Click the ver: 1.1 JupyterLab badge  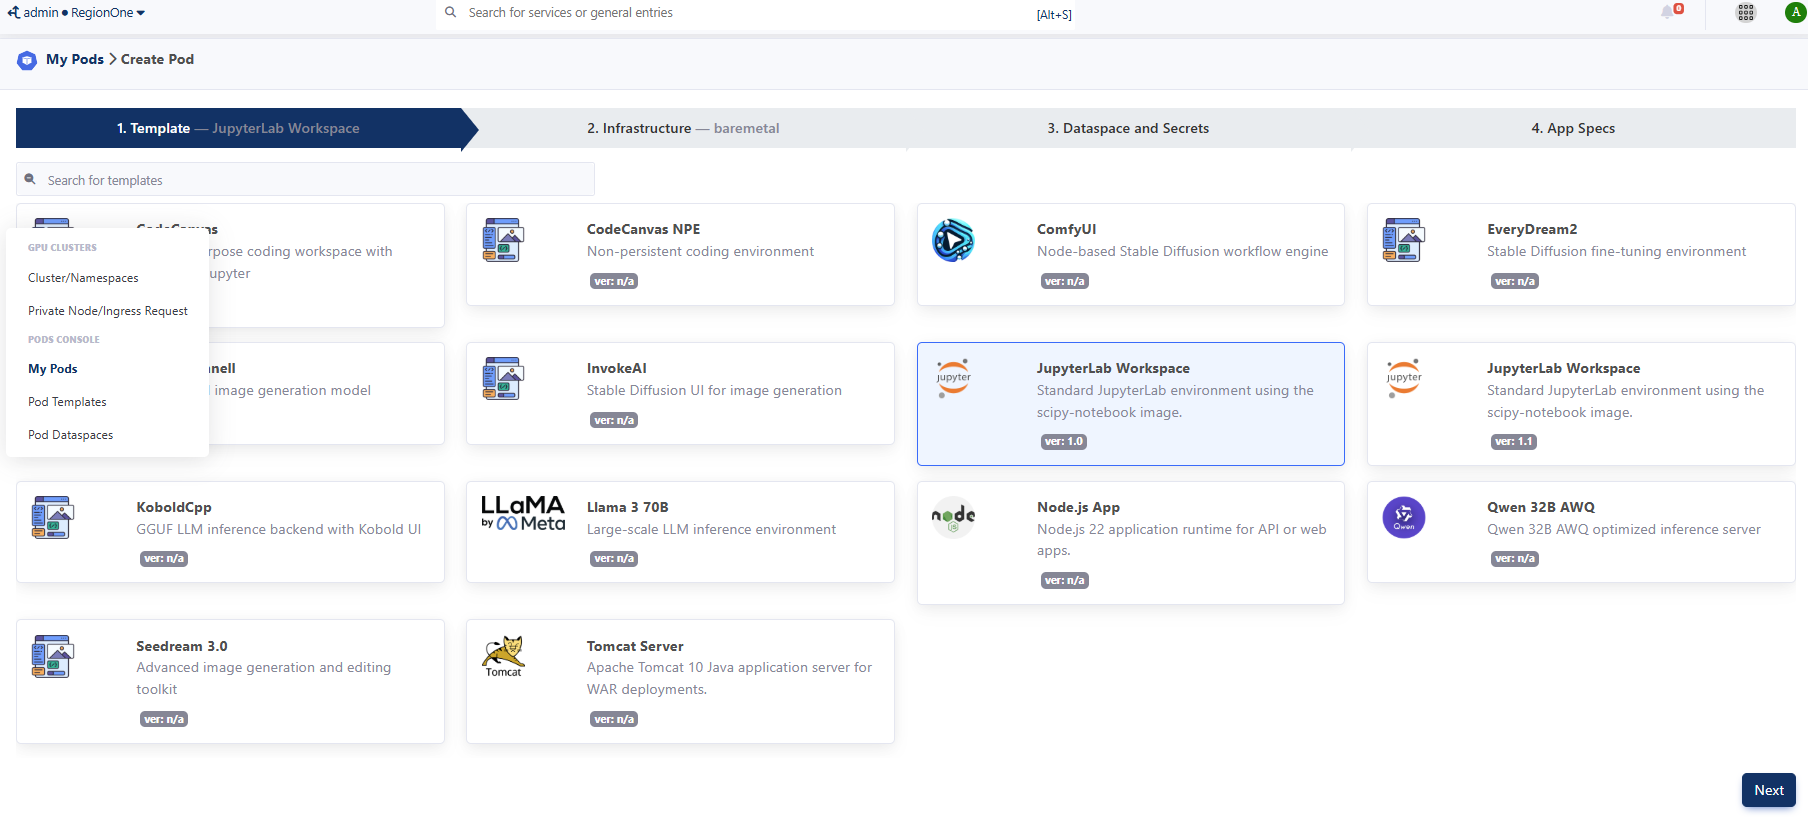point(1514,441)
